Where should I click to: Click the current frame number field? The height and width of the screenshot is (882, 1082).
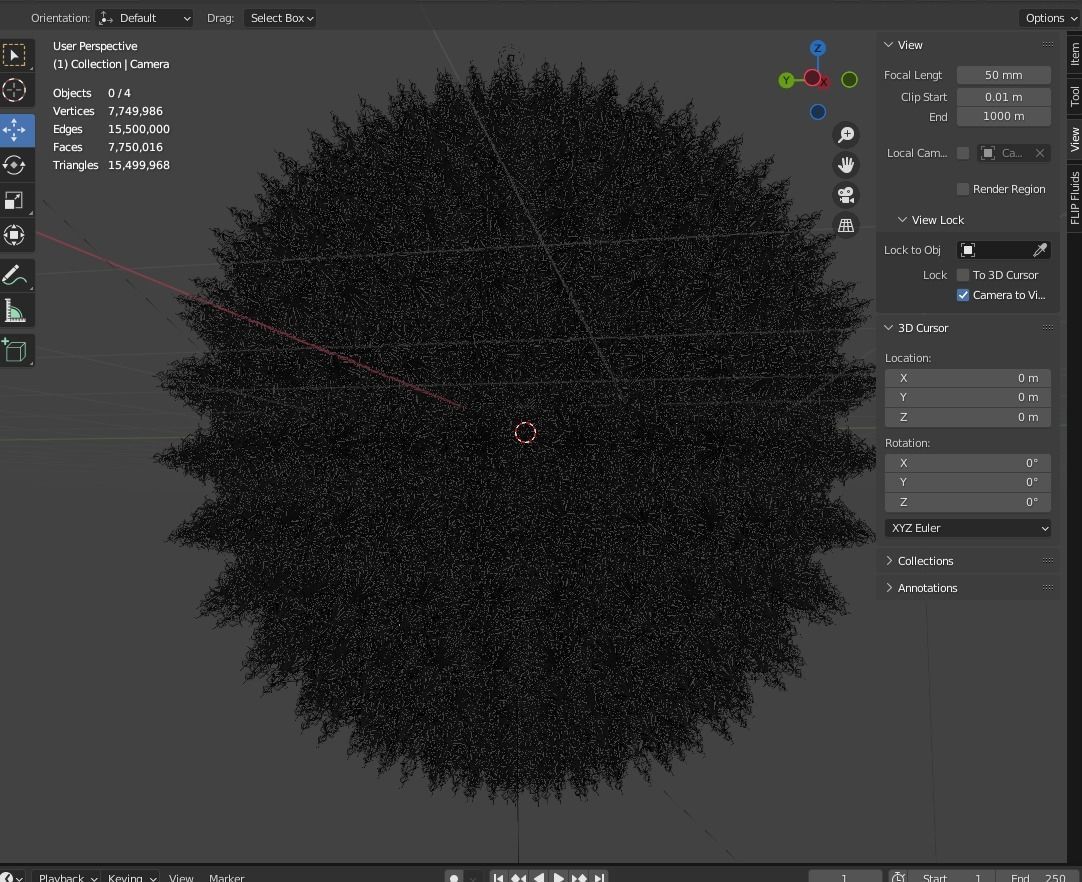(845, 878)
